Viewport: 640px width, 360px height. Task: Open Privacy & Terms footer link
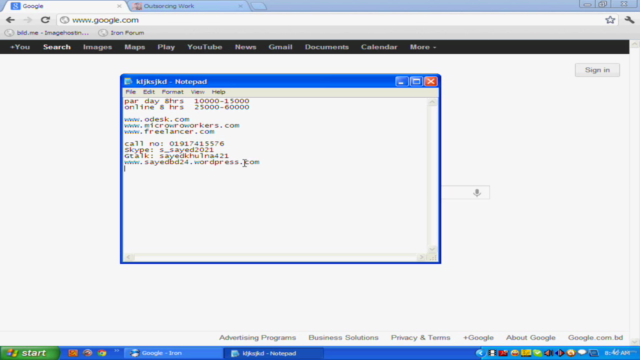click(x=420, y=338)
